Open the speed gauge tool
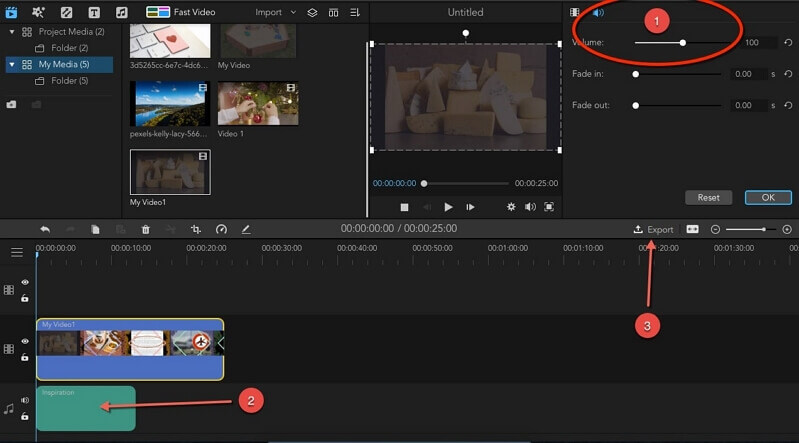The image size is (799, 443). (221, 229)
